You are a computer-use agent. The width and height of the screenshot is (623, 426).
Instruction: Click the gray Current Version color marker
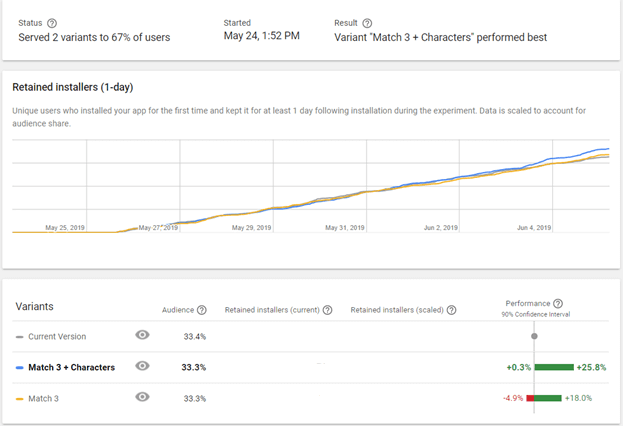point(20,337)
